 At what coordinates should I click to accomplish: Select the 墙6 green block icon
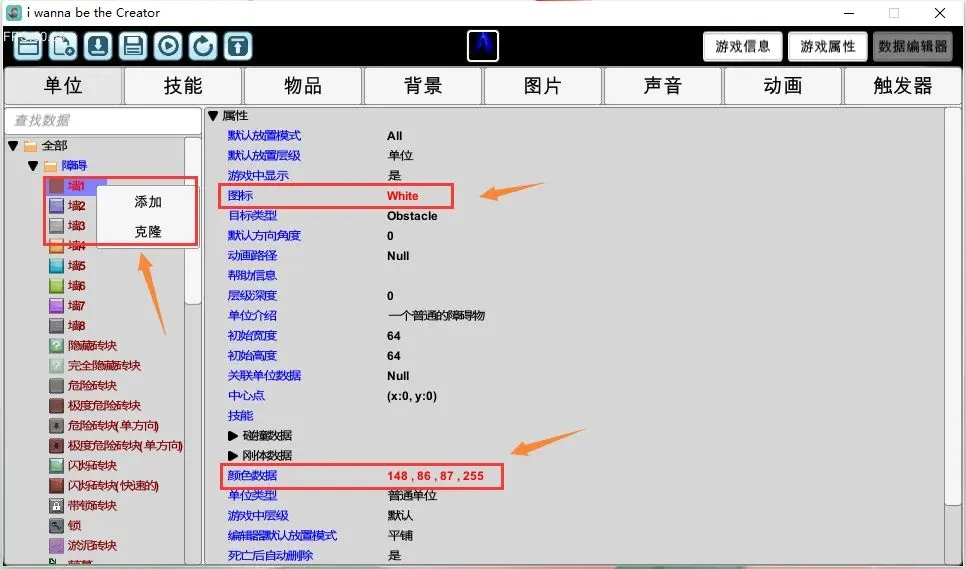click(x=57, y=286)
